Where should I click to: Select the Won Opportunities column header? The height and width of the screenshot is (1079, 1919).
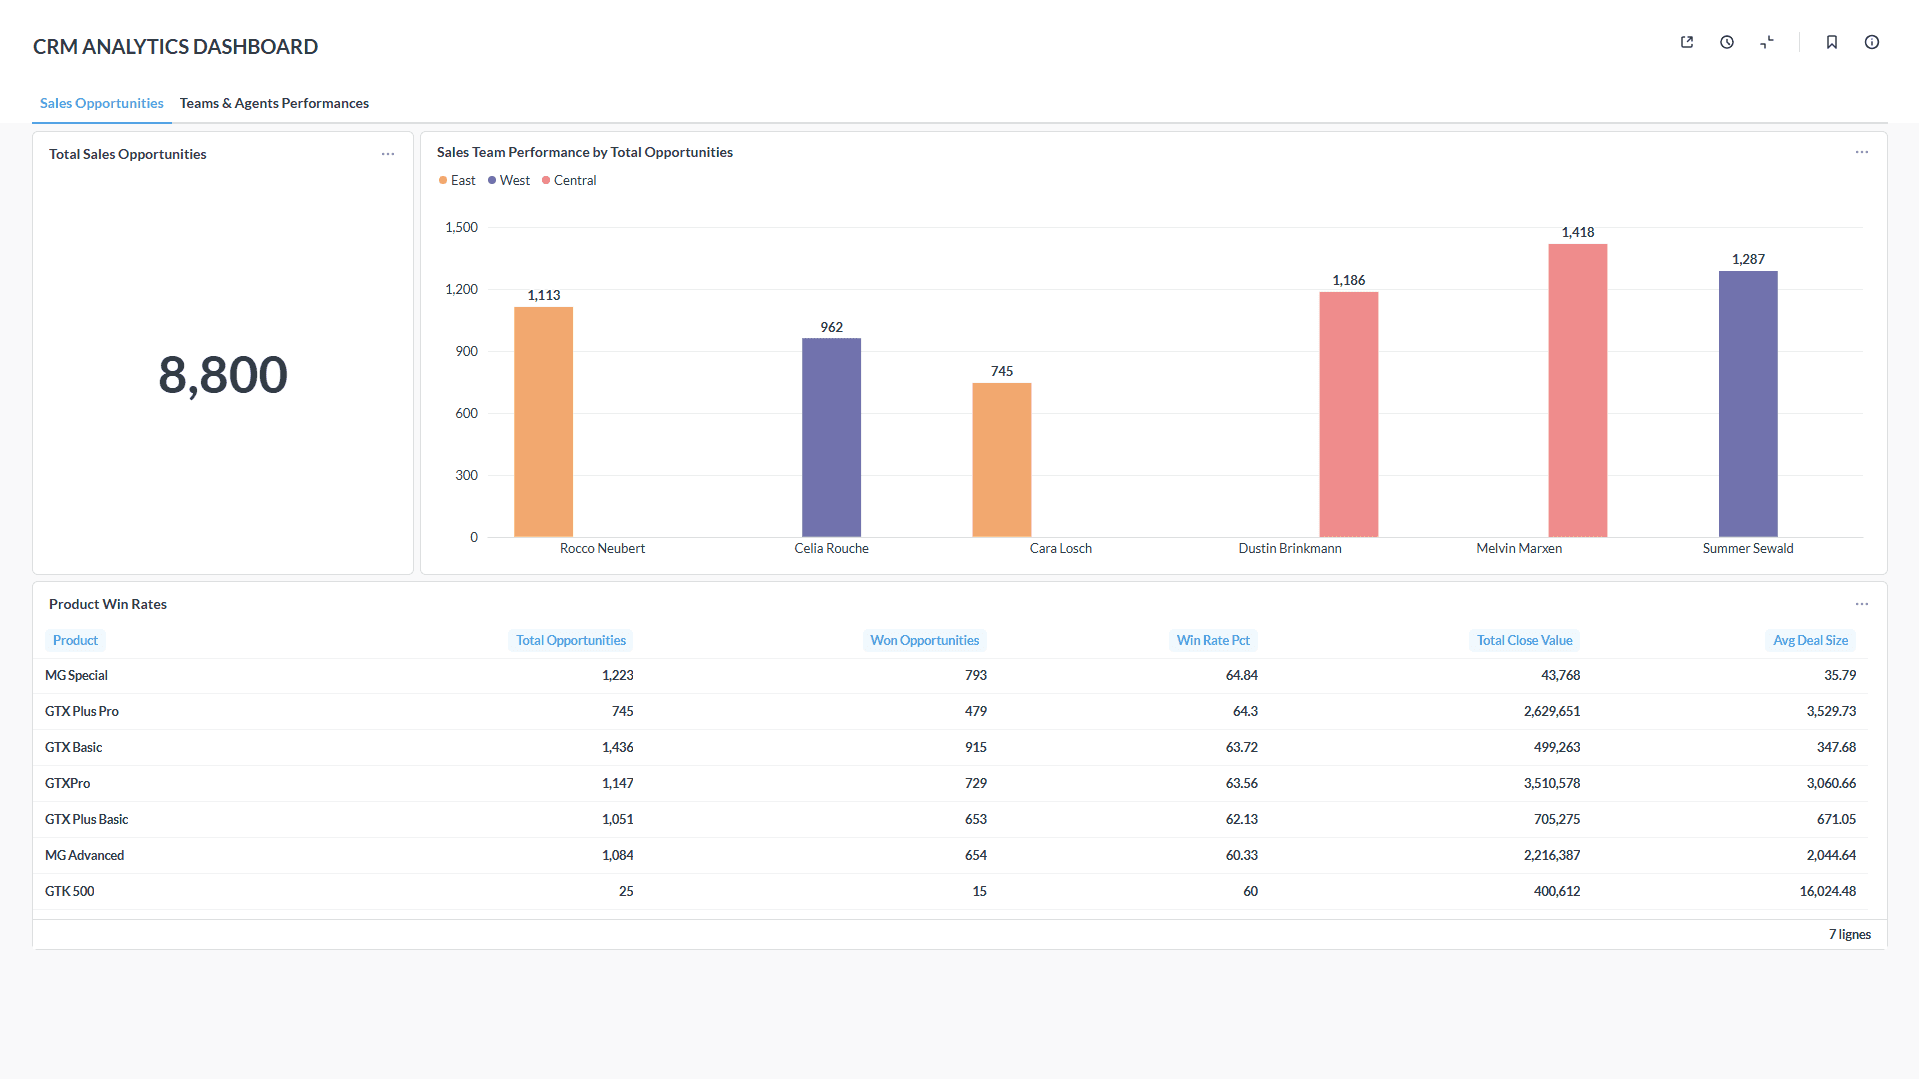click(x=924, y=640)
